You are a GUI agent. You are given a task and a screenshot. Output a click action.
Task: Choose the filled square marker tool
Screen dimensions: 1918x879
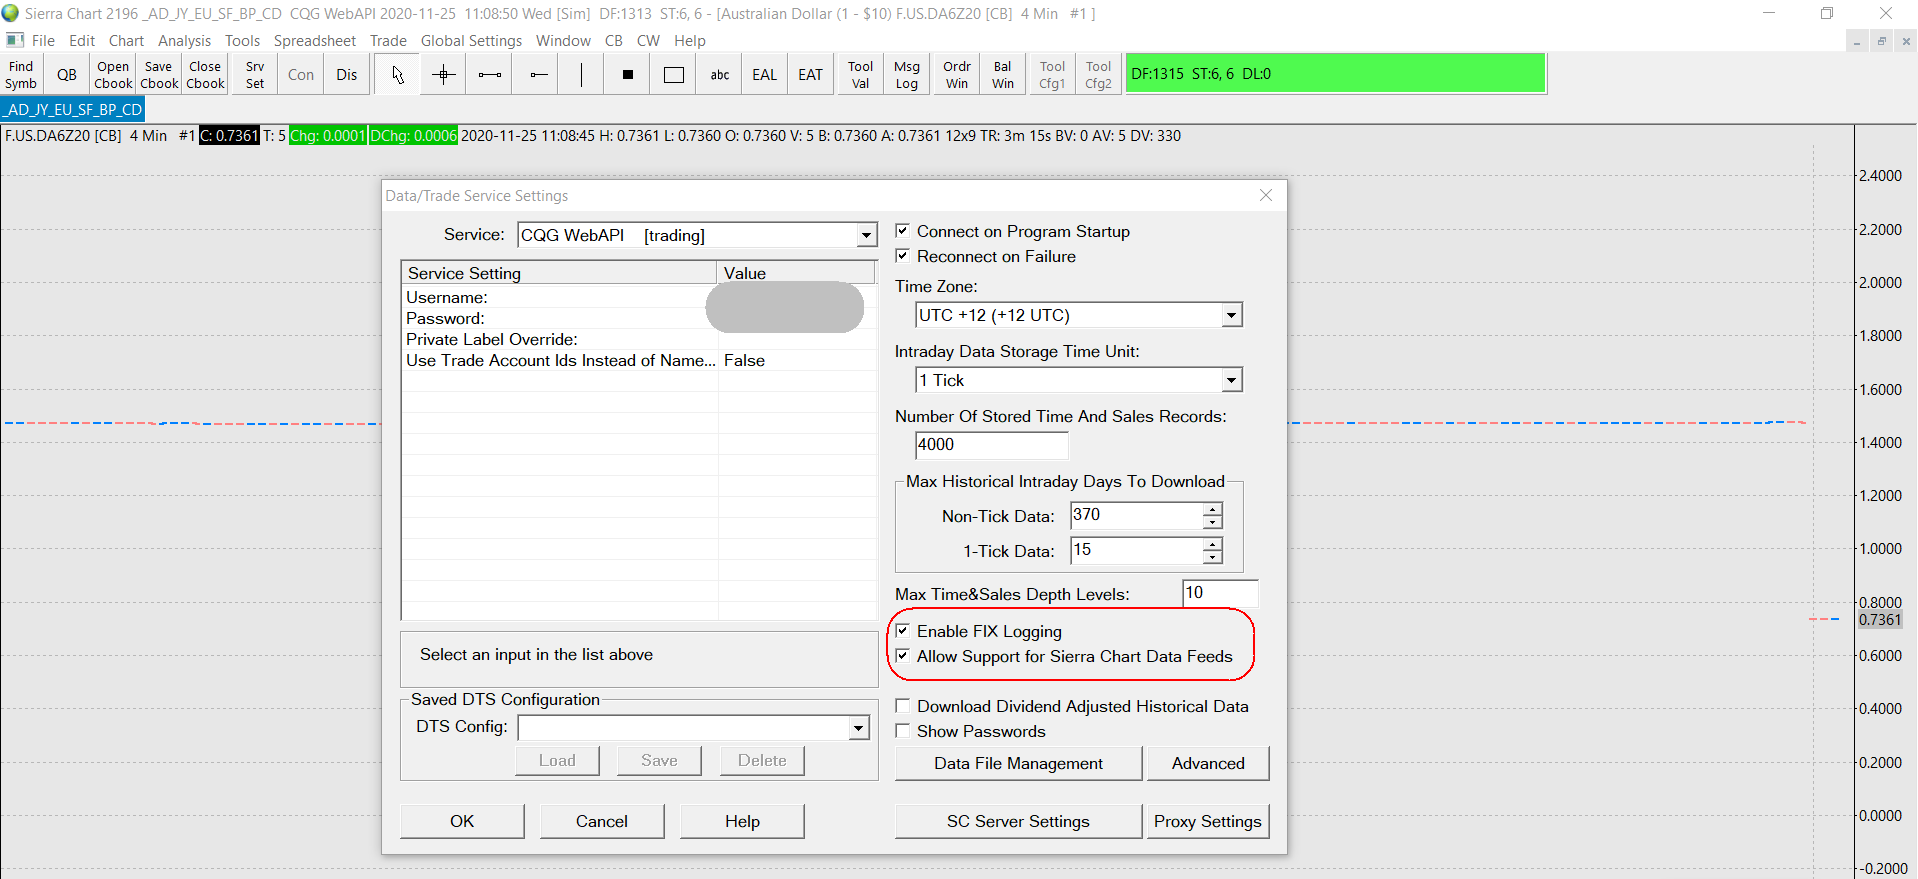click(x=628, y=75)
